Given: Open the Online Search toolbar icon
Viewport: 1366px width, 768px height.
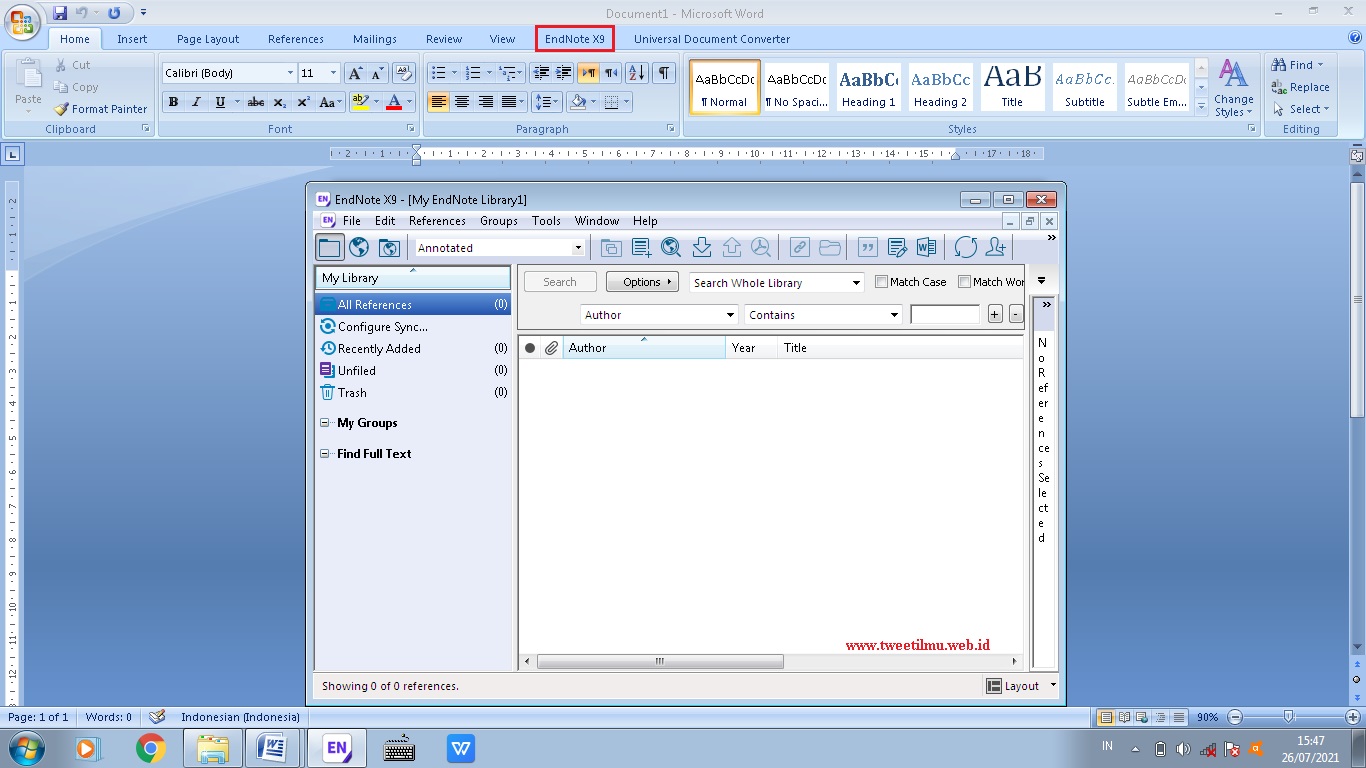Looking at the screenshot, I should (671, 248).
